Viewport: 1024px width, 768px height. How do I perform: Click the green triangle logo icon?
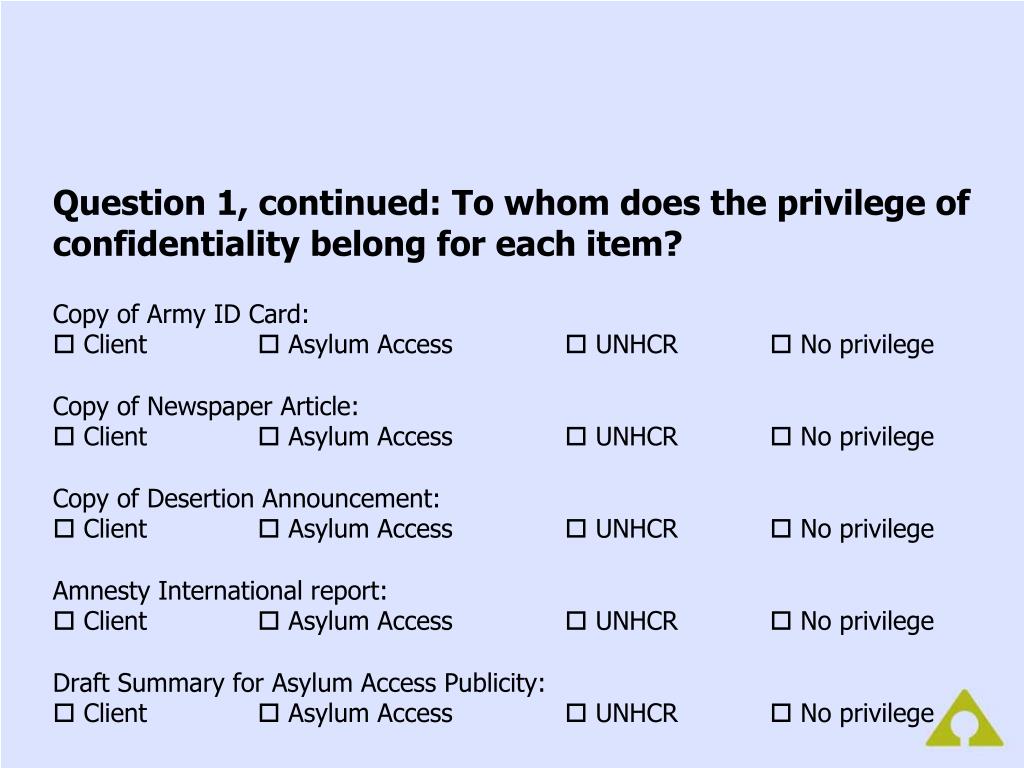tap(965, 718)
